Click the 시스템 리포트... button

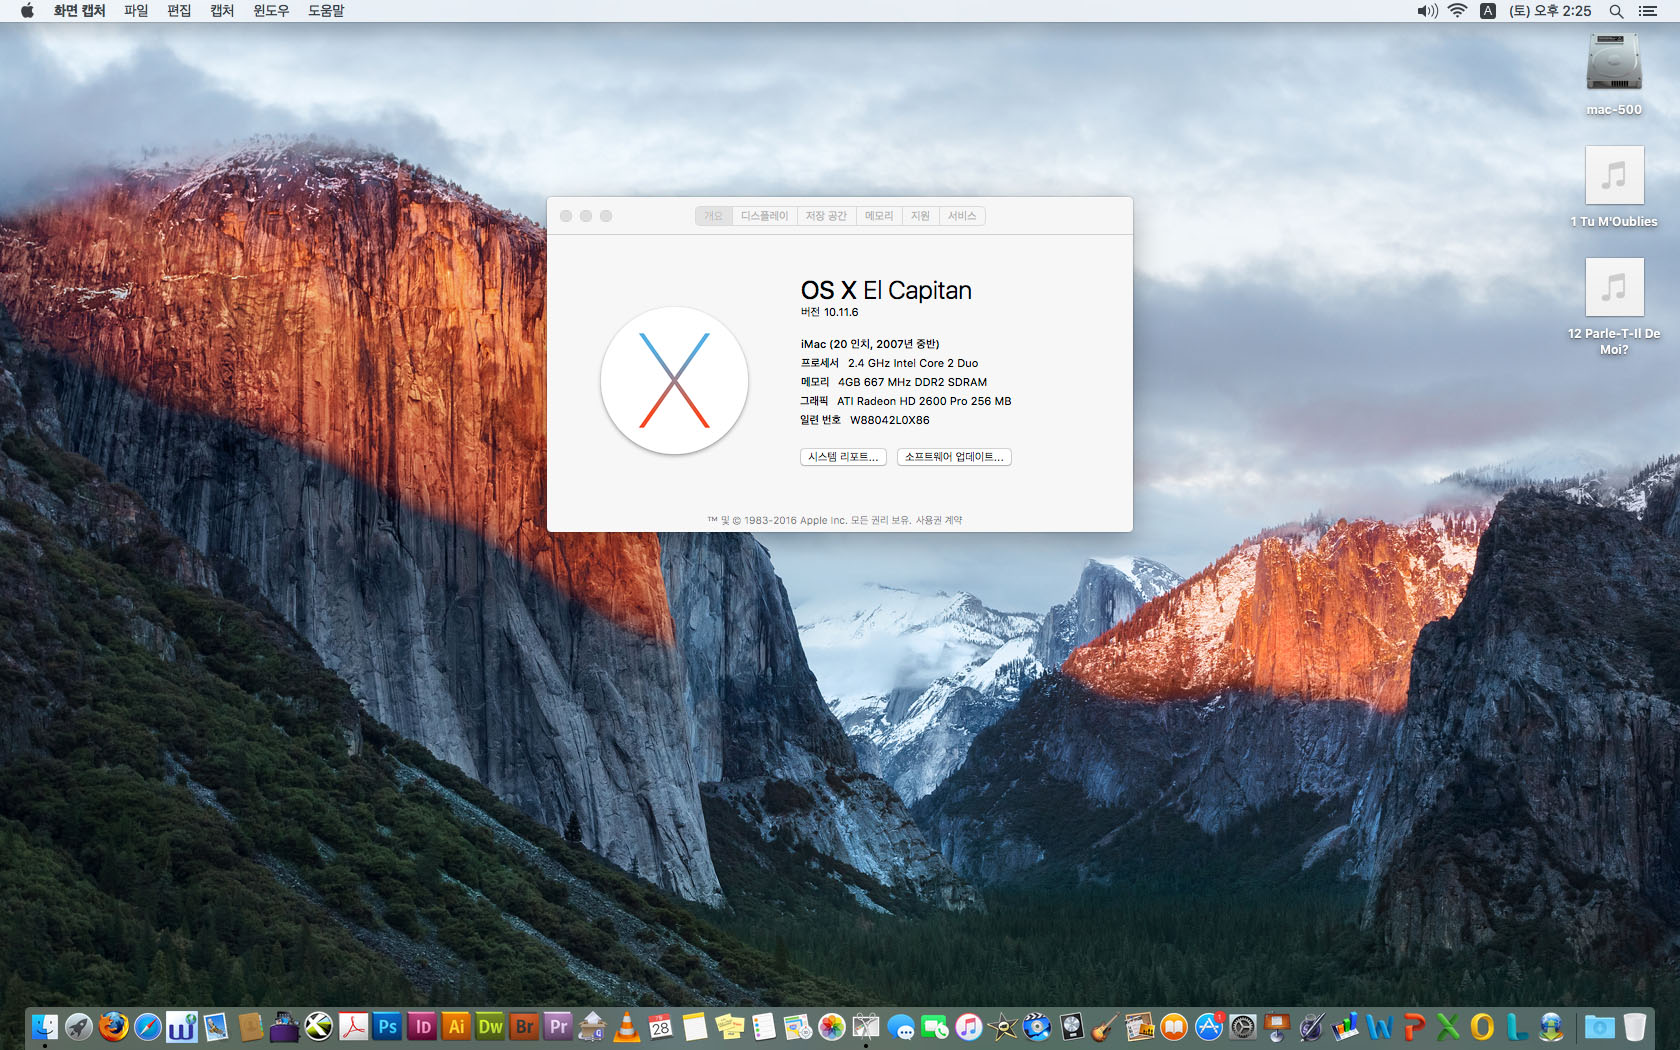[x=843, y=457]
